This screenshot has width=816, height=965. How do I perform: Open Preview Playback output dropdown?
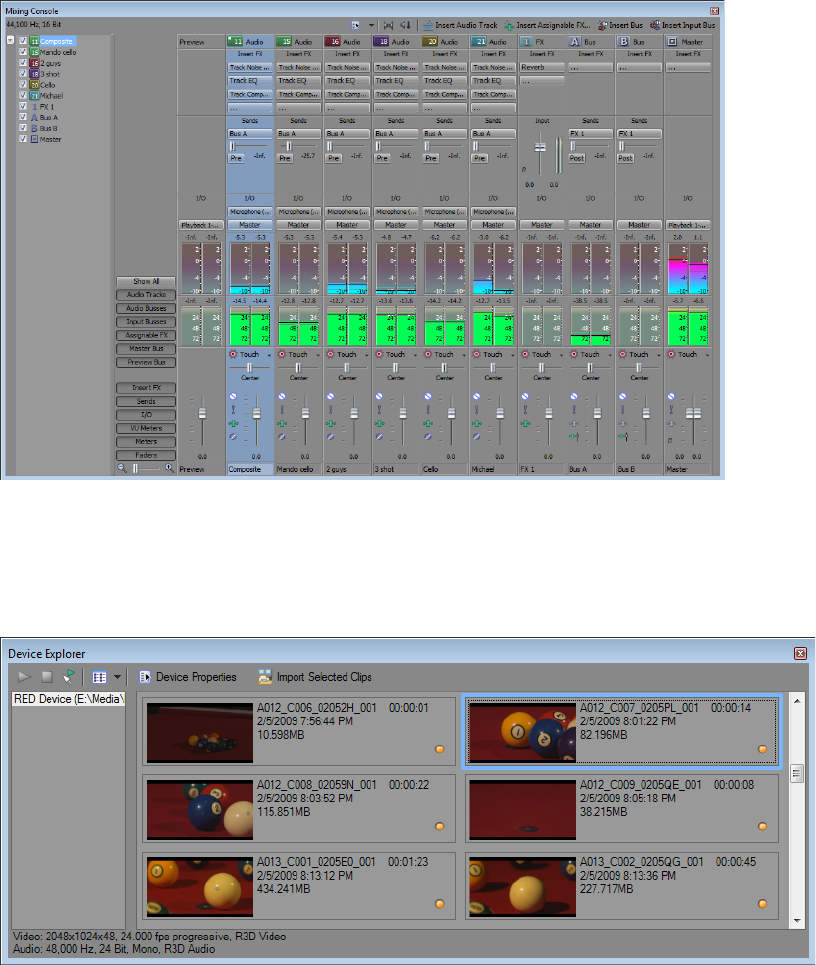click(201, 225)
